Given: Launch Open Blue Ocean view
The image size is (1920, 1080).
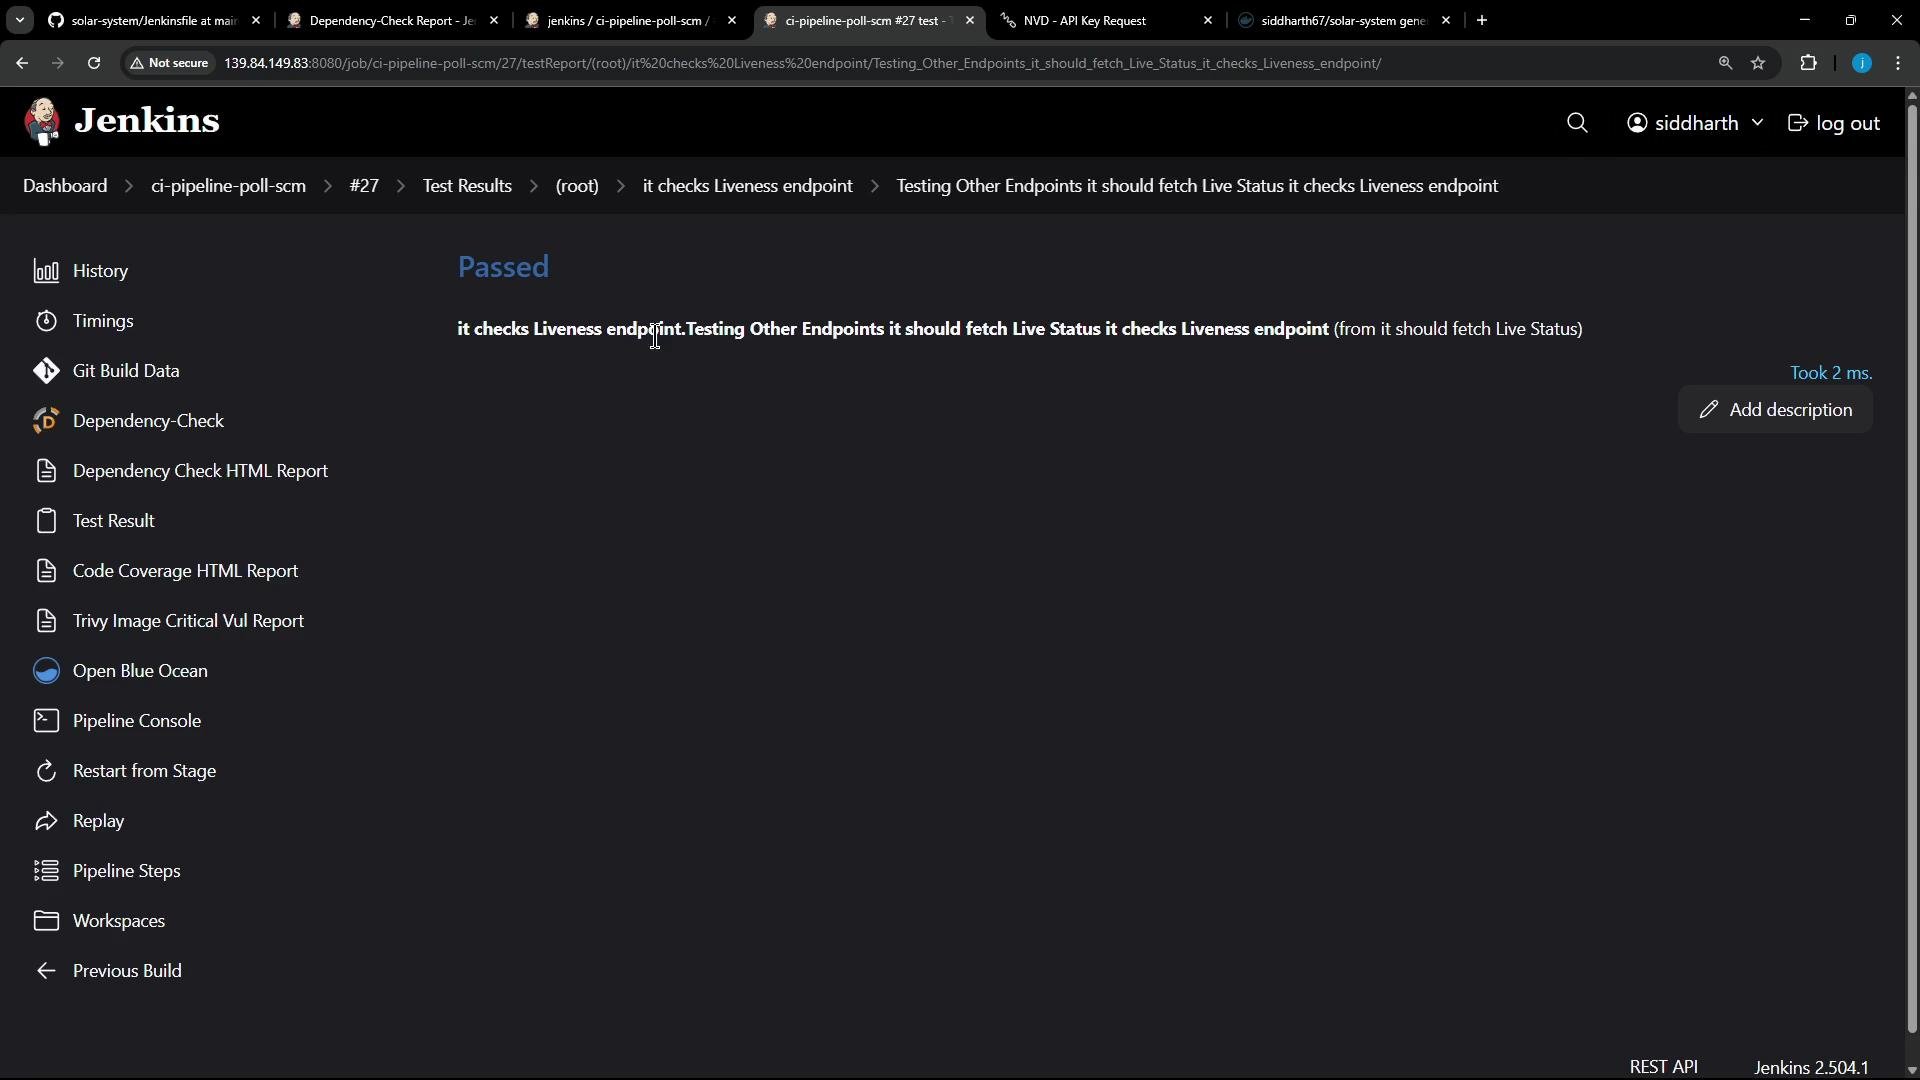Looking at the screenshot, I should [120, 671].
